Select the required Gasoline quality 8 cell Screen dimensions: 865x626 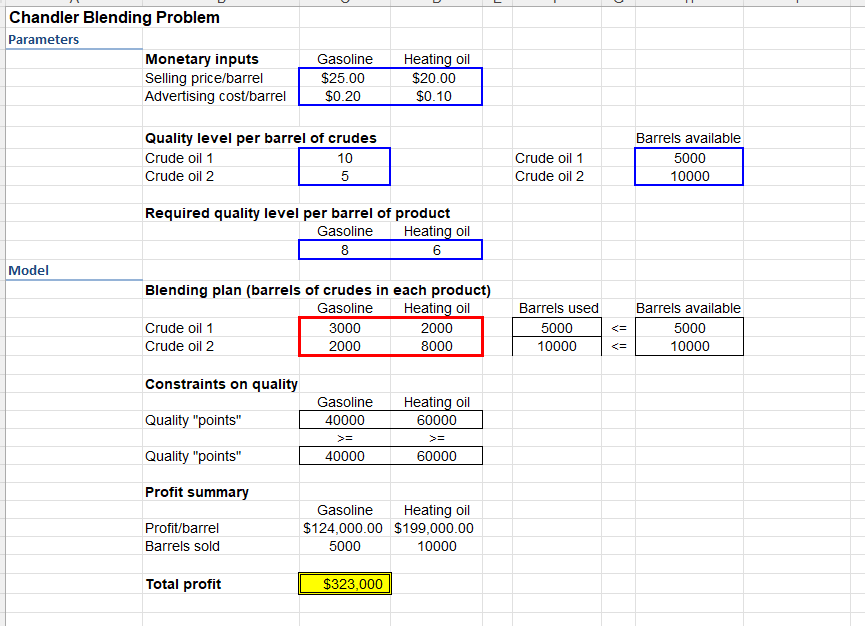tap(345, 250)
